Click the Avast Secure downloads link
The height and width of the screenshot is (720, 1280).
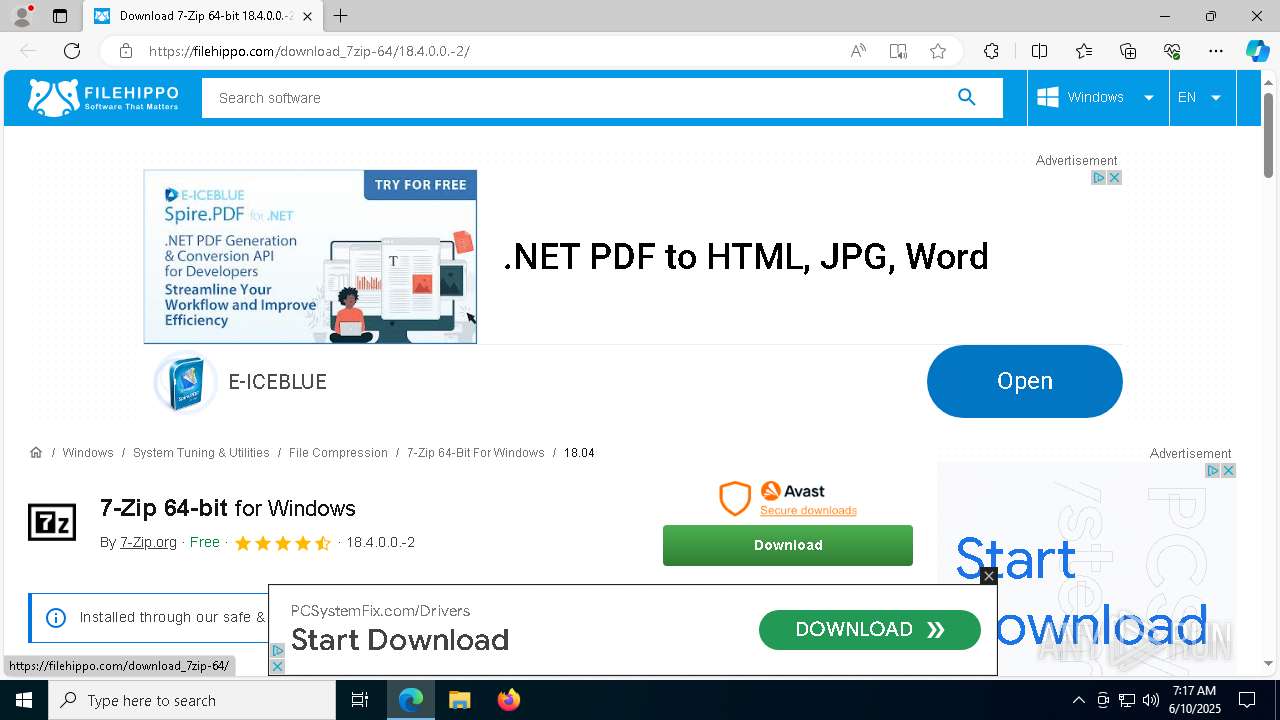pyautogui.click(x=808, y=510)
